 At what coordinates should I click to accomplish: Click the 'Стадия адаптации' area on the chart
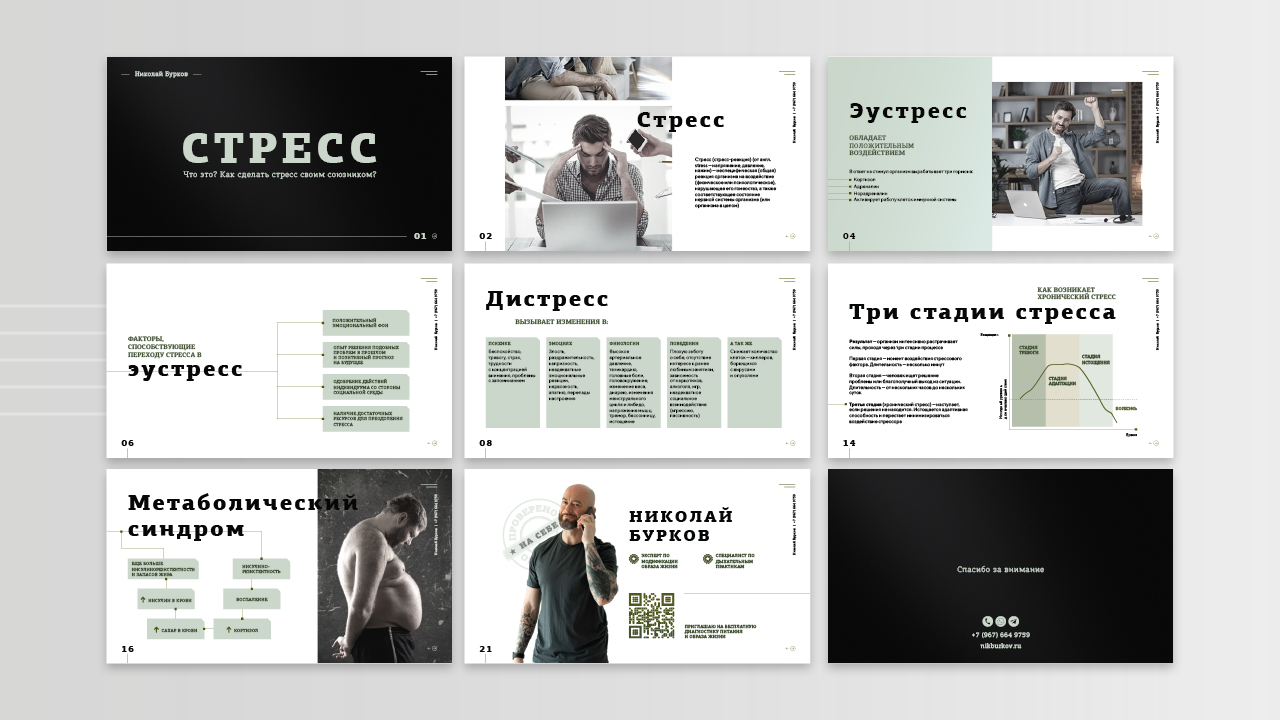coord(1062,383)
